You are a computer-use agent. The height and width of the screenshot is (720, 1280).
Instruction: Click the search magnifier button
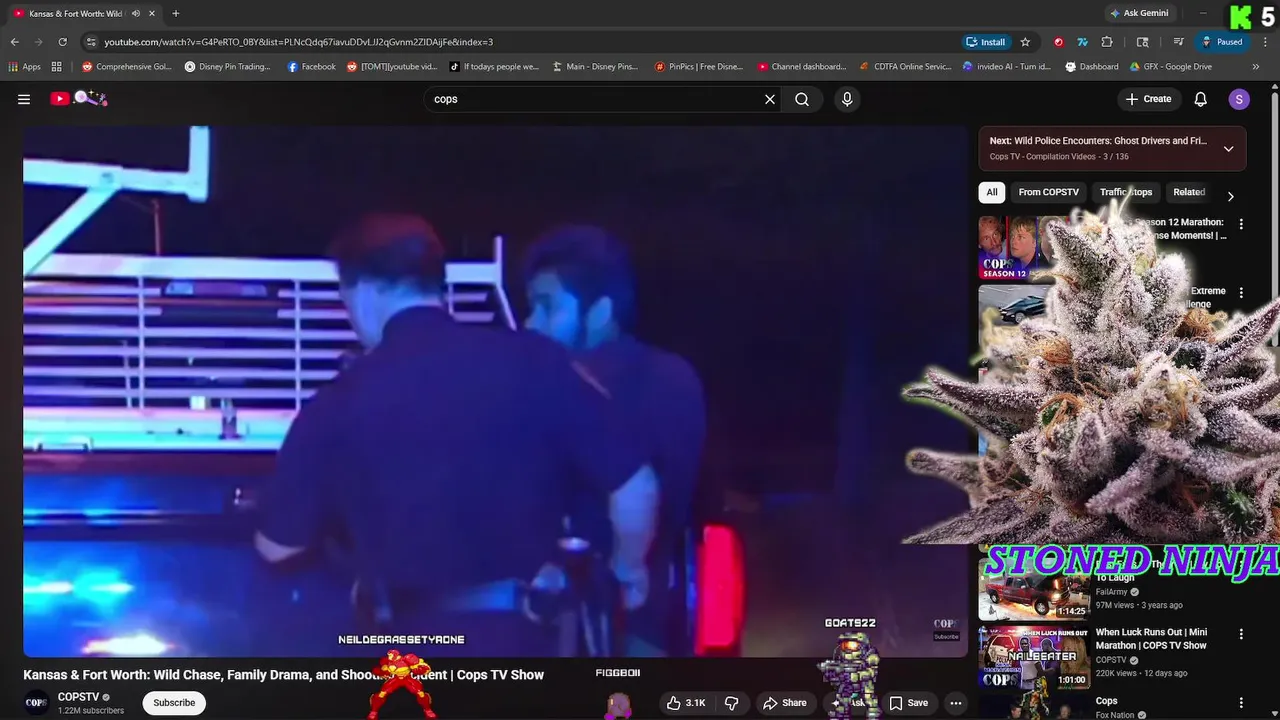click(802, 99)
